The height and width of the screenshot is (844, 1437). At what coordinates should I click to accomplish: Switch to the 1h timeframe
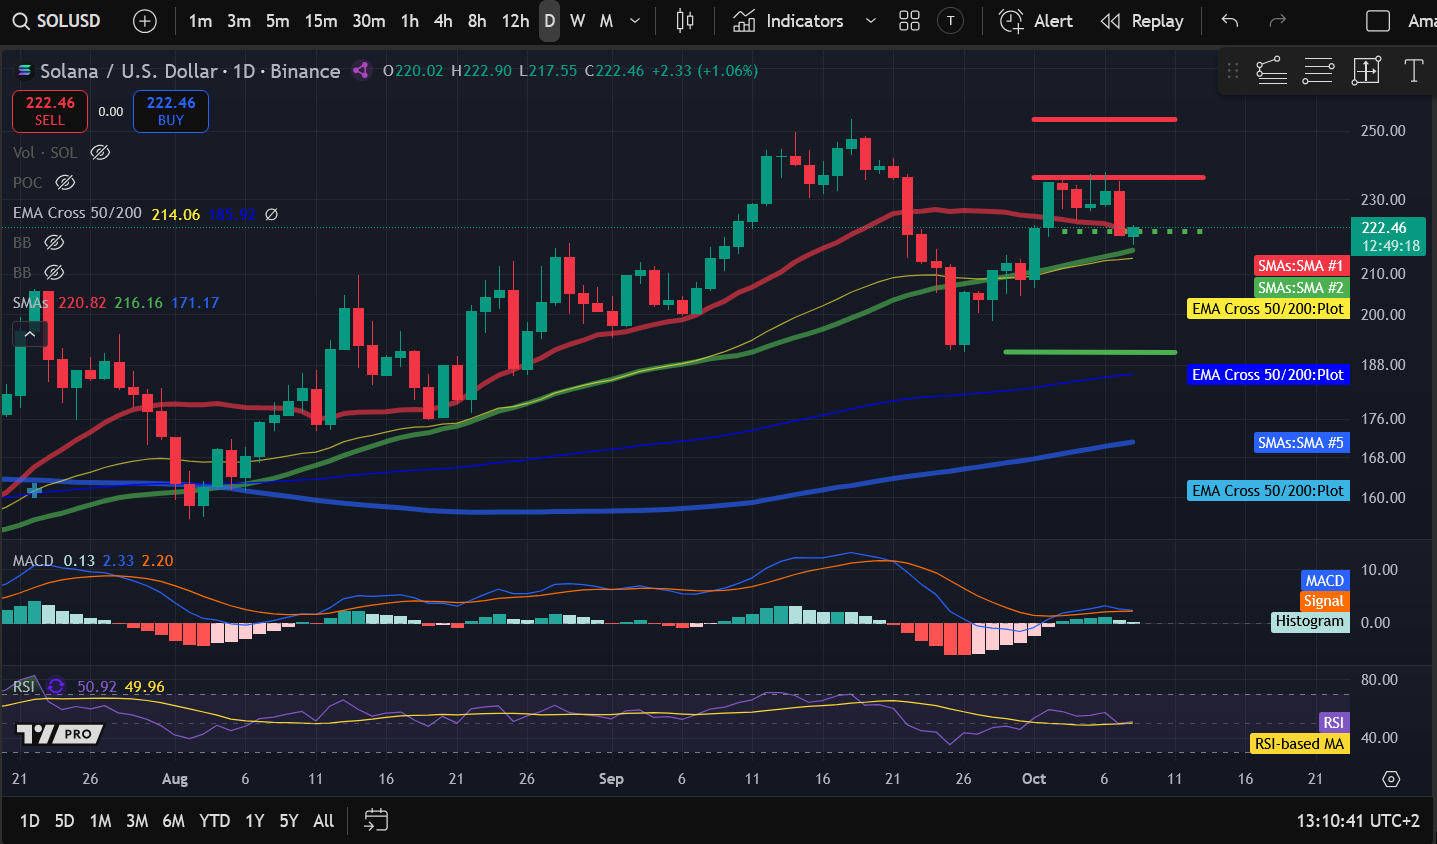409,21
